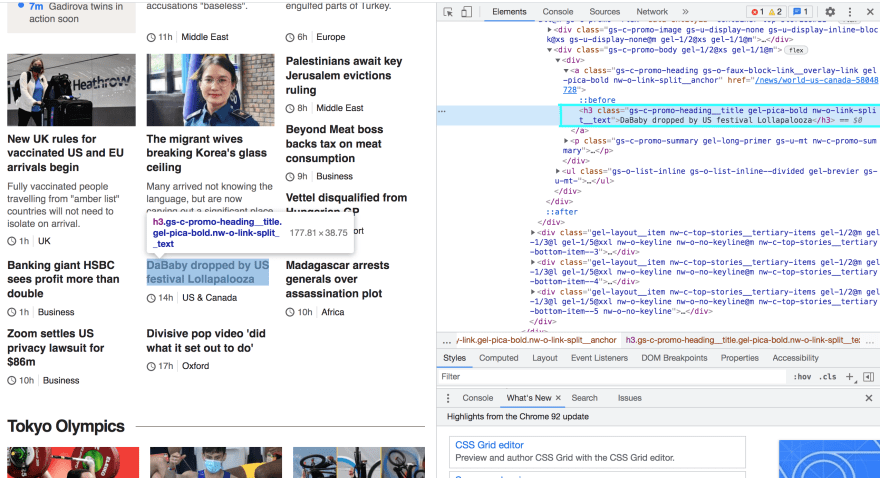Image resolution: width=880 pixels, height=478 pixels.
Task: Open Palestinians await key Jerusalem evictions headline
Action: [x=344, y=76]
